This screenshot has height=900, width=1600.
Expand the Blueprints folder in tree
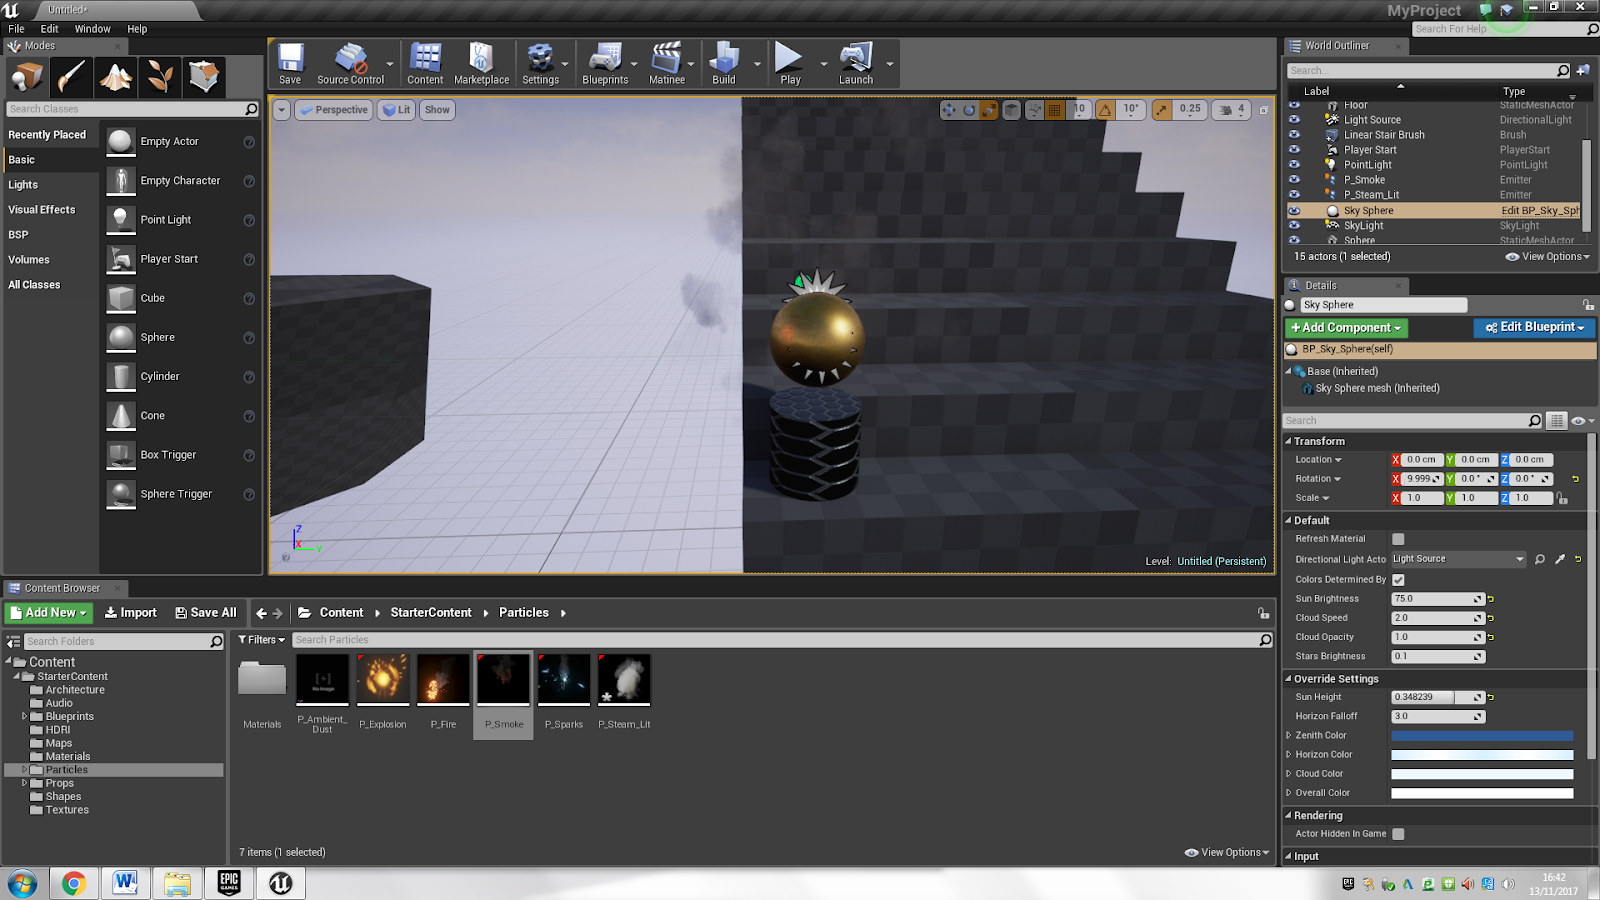24,716
